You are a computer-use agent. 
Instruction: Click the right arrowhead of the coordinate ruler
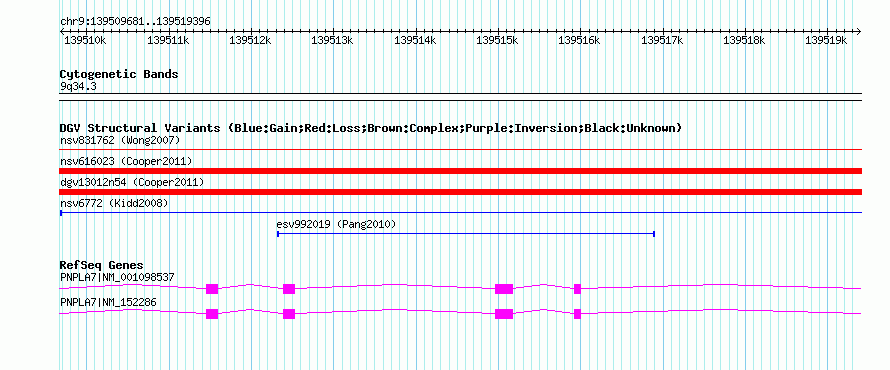click(x=859, y=31)
